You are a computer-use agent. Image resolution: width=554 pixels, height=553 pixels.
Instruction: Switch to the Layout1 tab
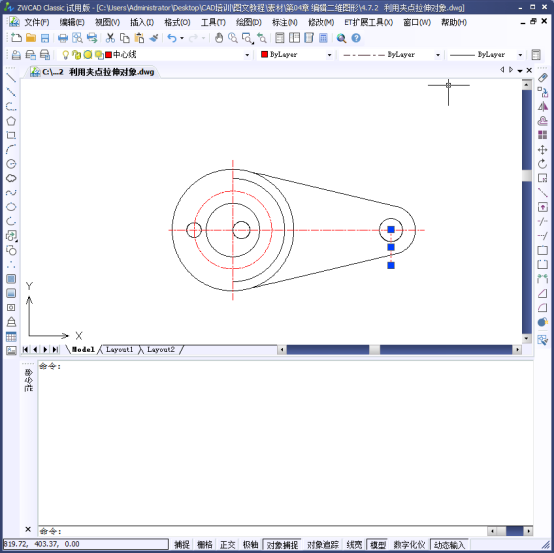[119, 349]
